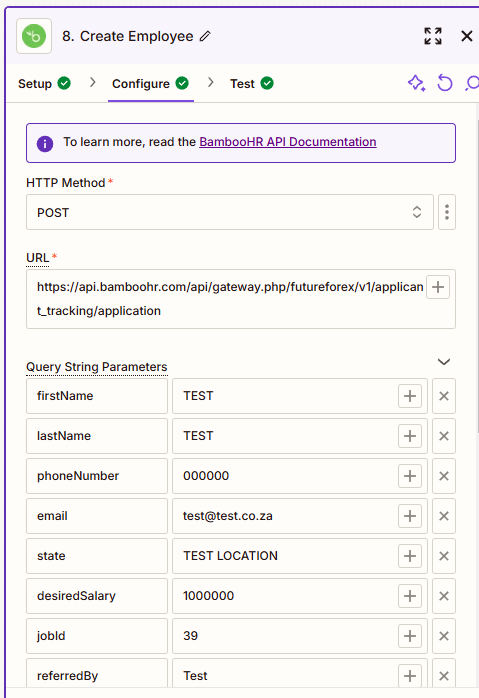Open the comment bubble icon
Screen dimensions: 479x698
pyautogui.click(x=471, y=83)
